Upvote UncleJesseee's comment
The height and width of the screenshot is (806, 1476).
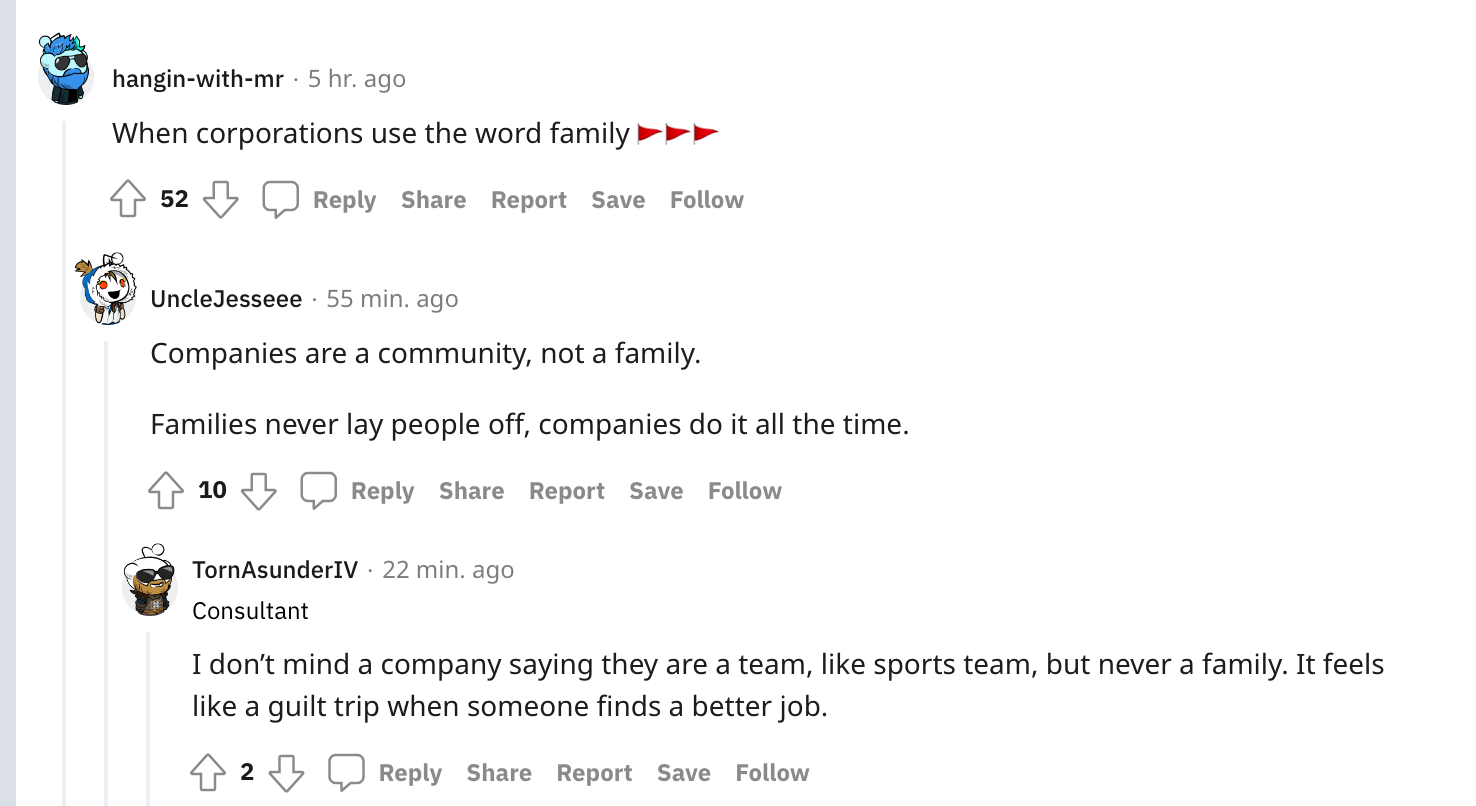(x=166, y=490)
